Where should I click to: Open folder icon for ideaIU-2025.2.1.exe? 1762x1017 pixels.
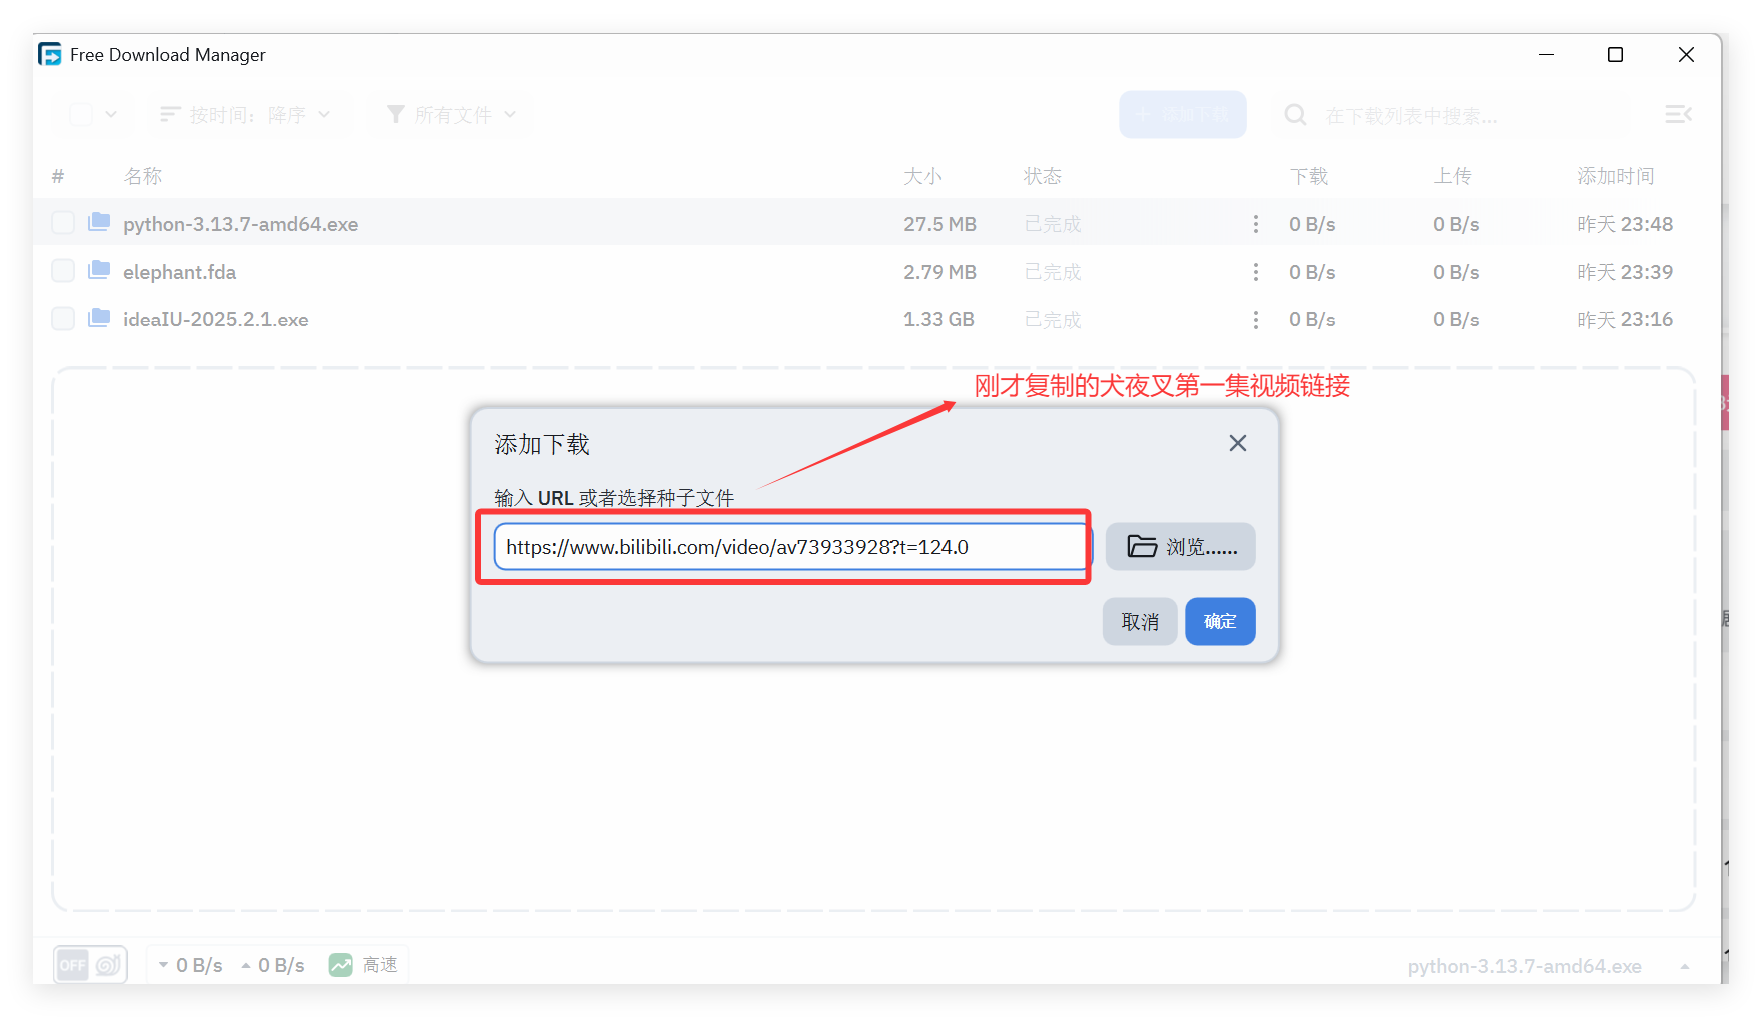99,318
